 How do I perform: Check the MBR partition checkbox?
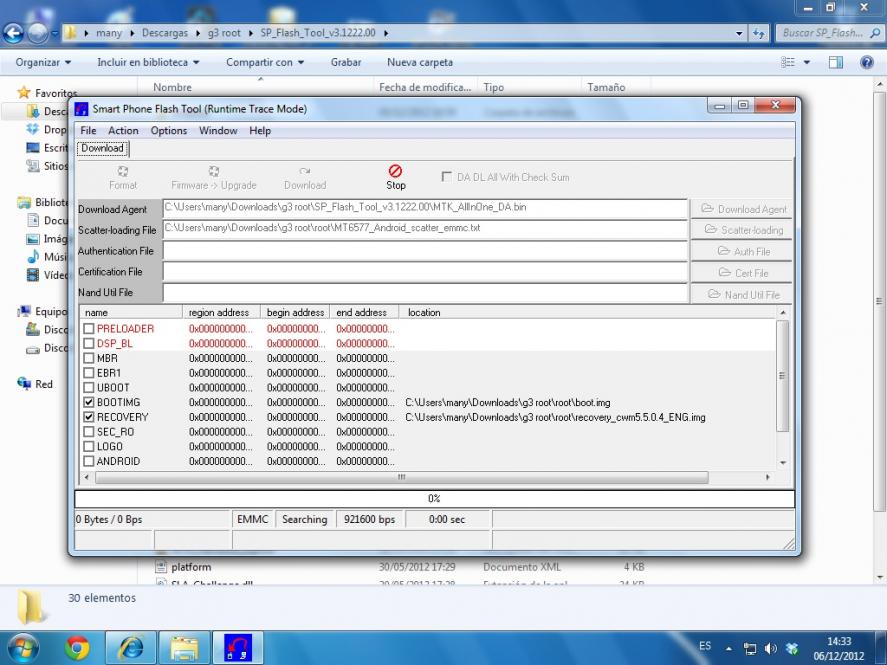[89, 358]
